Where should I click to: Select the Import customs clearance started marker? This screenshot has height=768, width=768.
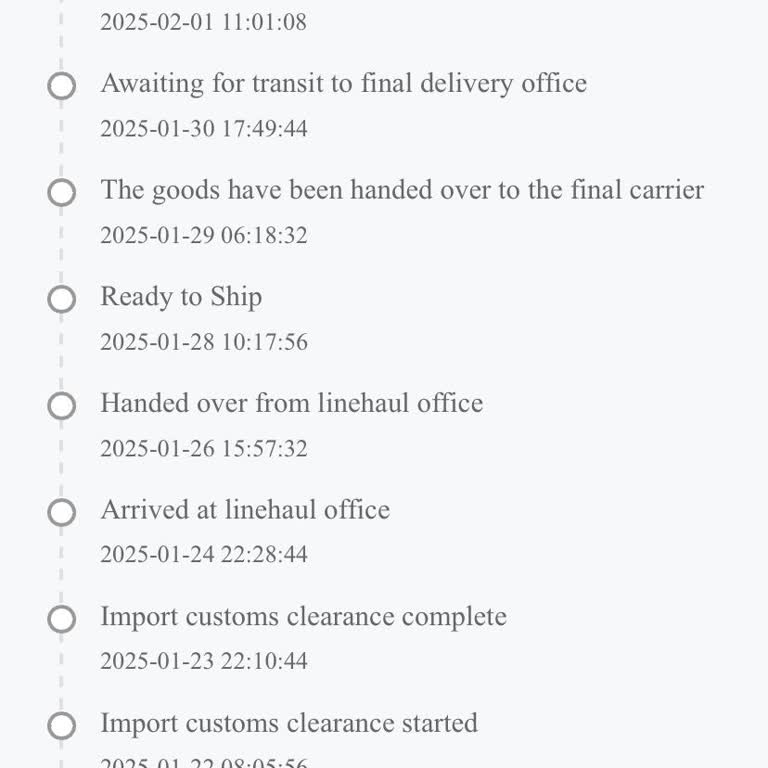(x=62, y=726)
